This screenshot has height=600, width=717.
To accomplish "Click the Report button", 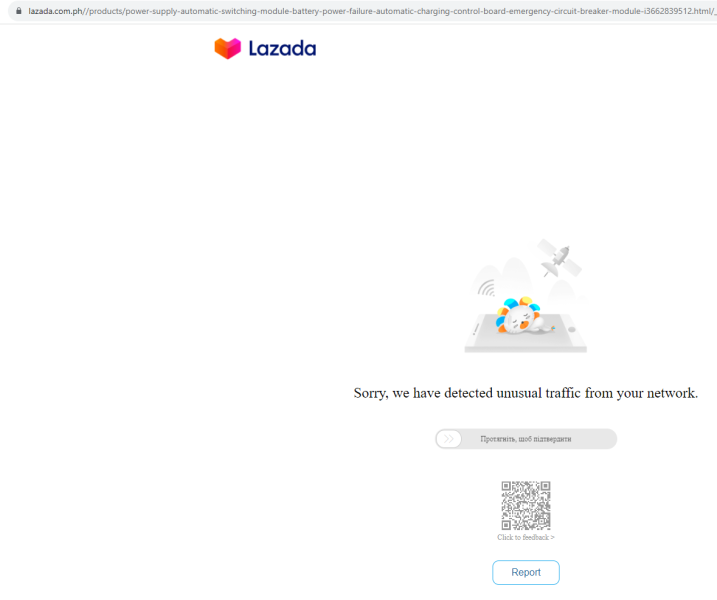I will pos(526,573).
